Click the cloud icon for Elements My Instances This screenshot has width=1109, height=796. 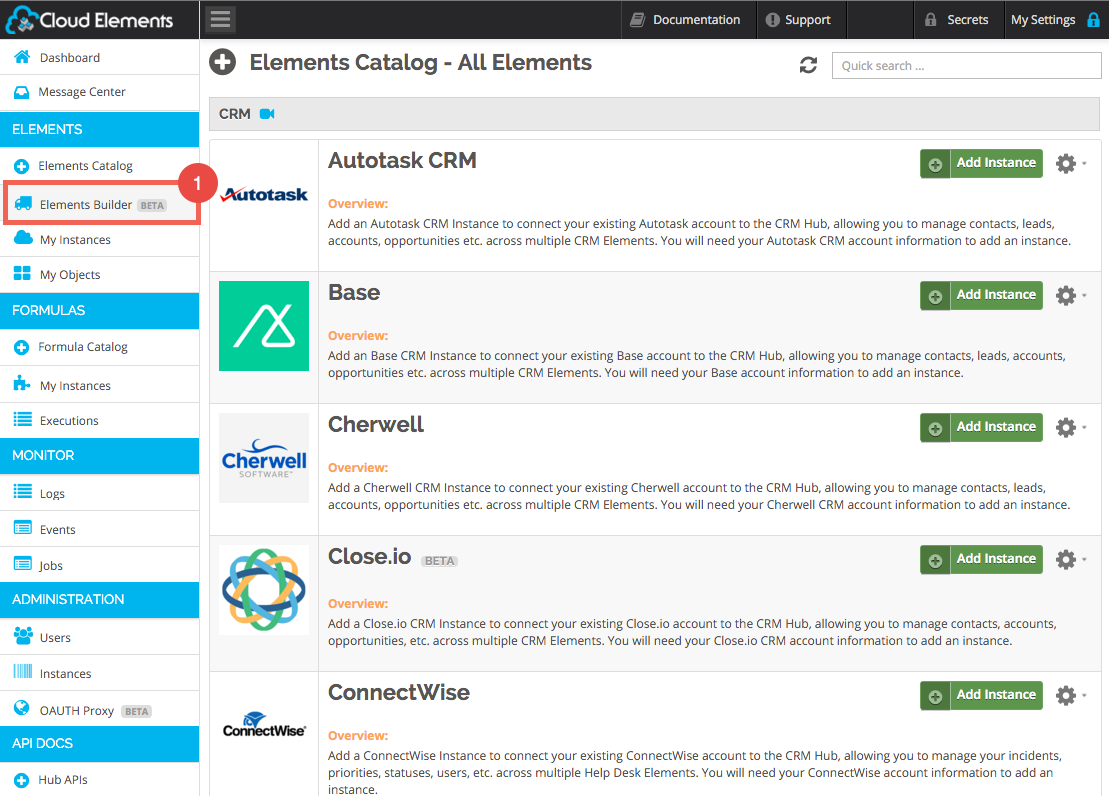[23, 238]
